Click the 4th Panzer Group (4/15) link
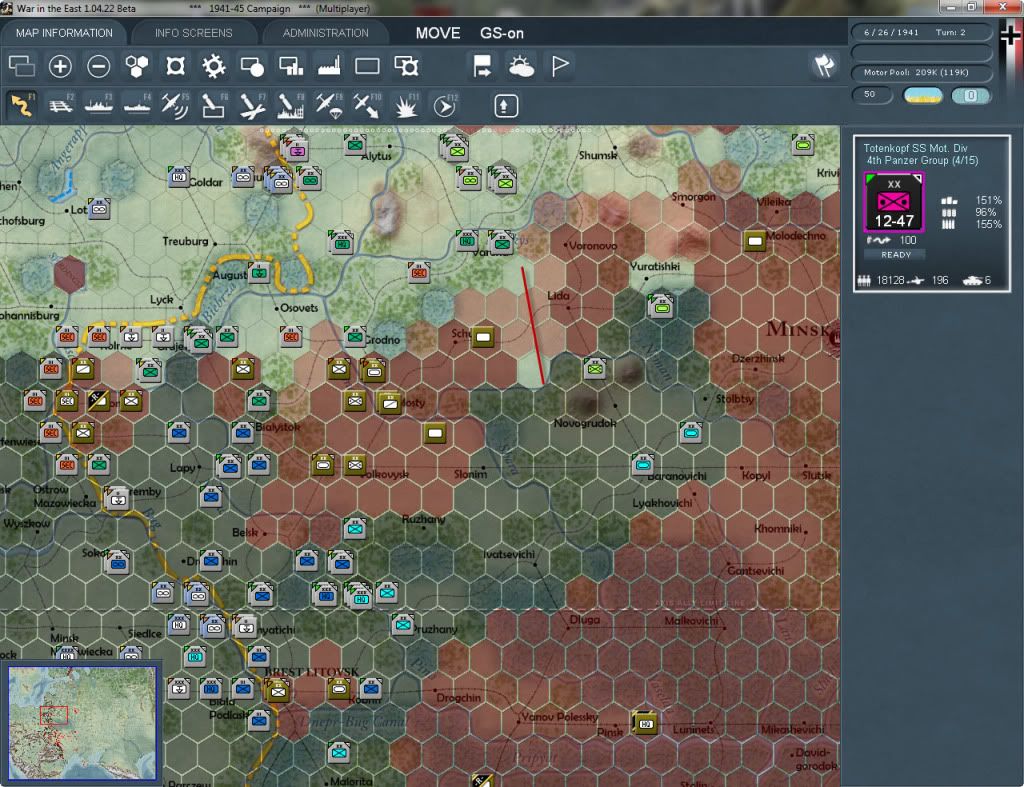 click(x=922, y=161)
